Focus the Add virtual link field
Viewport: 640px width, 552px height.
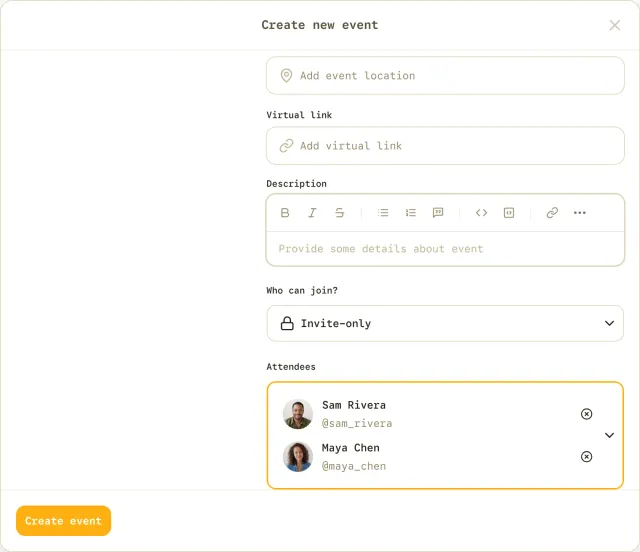445,146
